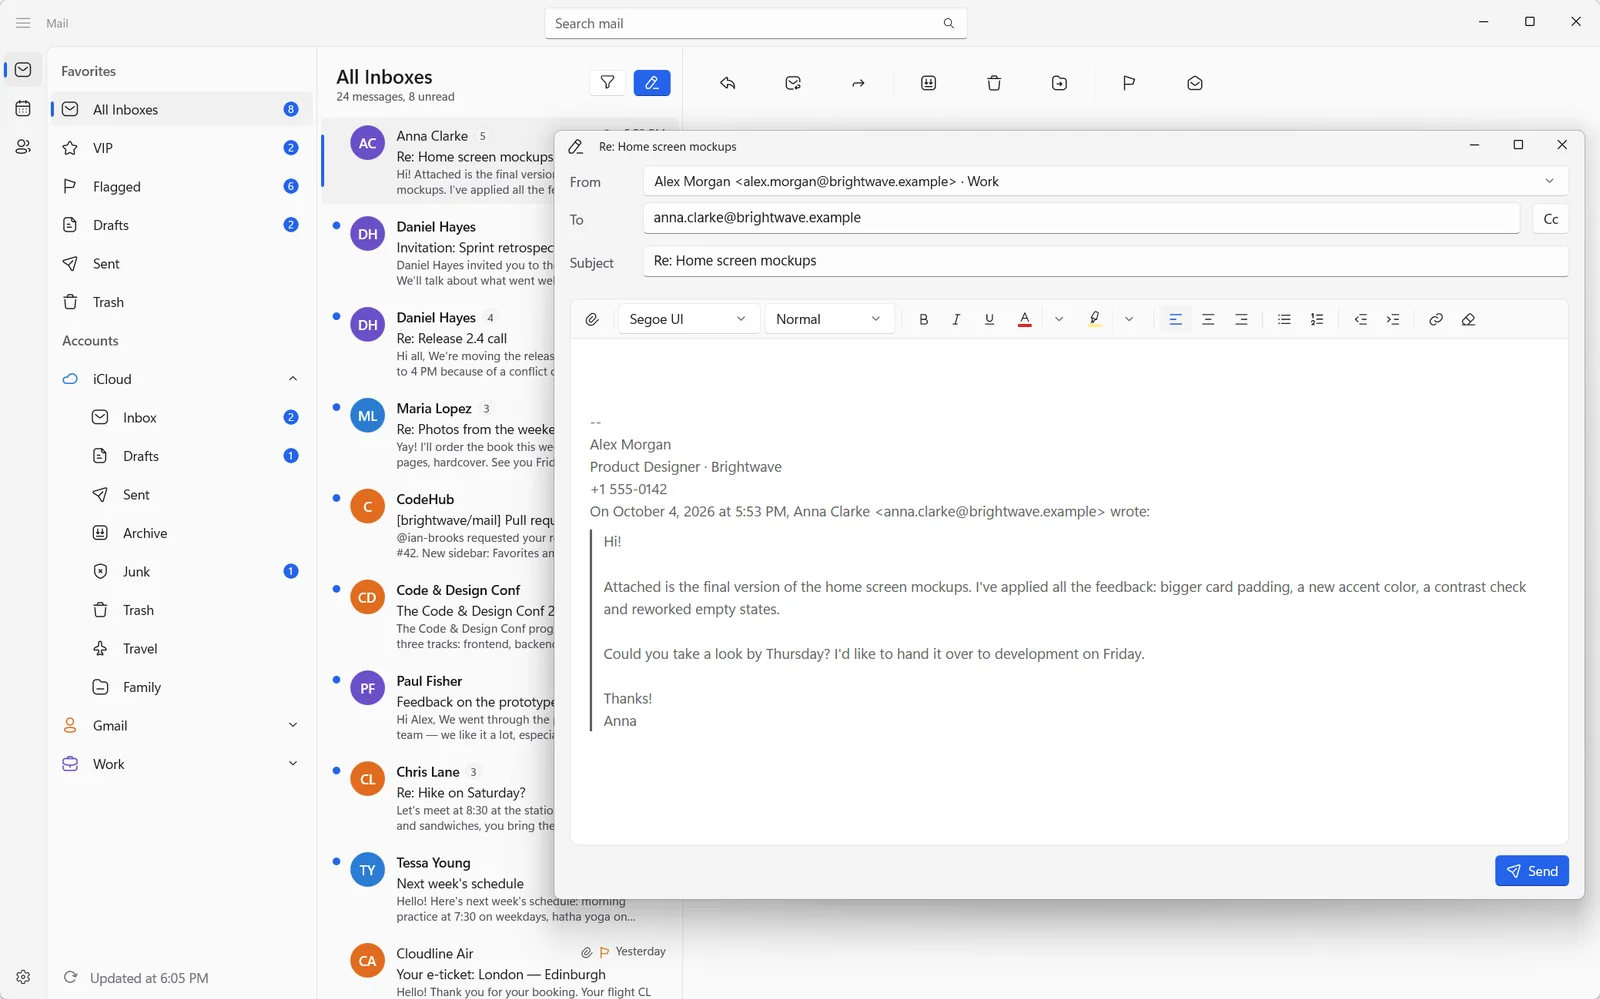Open the Flagged favorites folder

pos(181,186)
